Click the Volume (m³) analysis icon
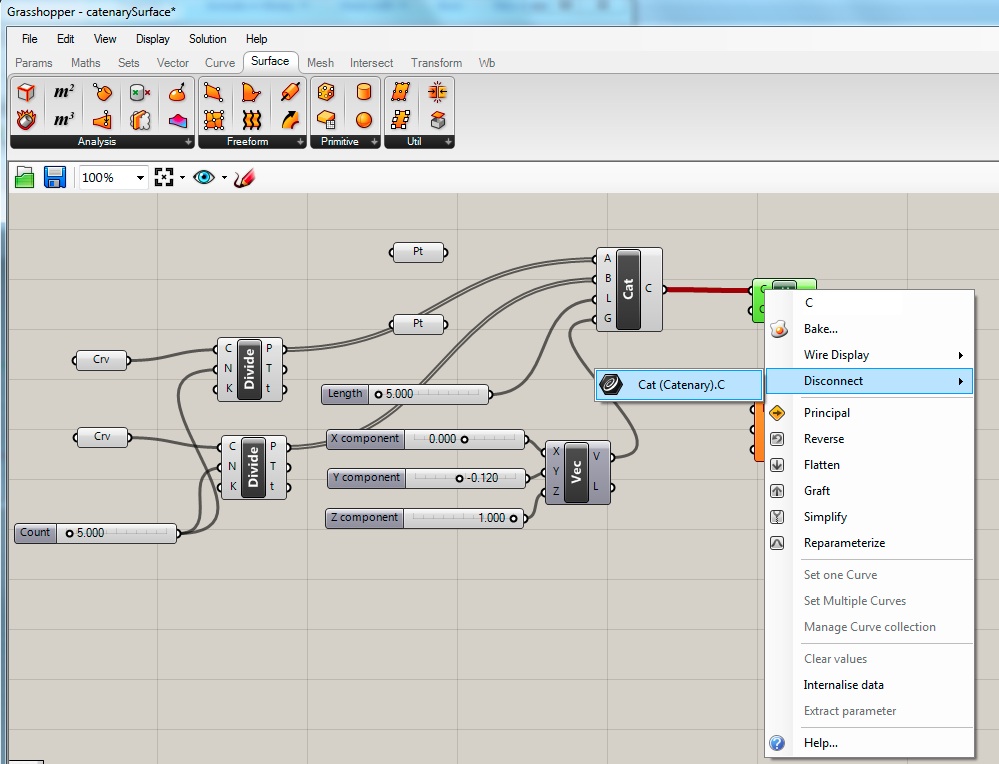 pos(64,120)
